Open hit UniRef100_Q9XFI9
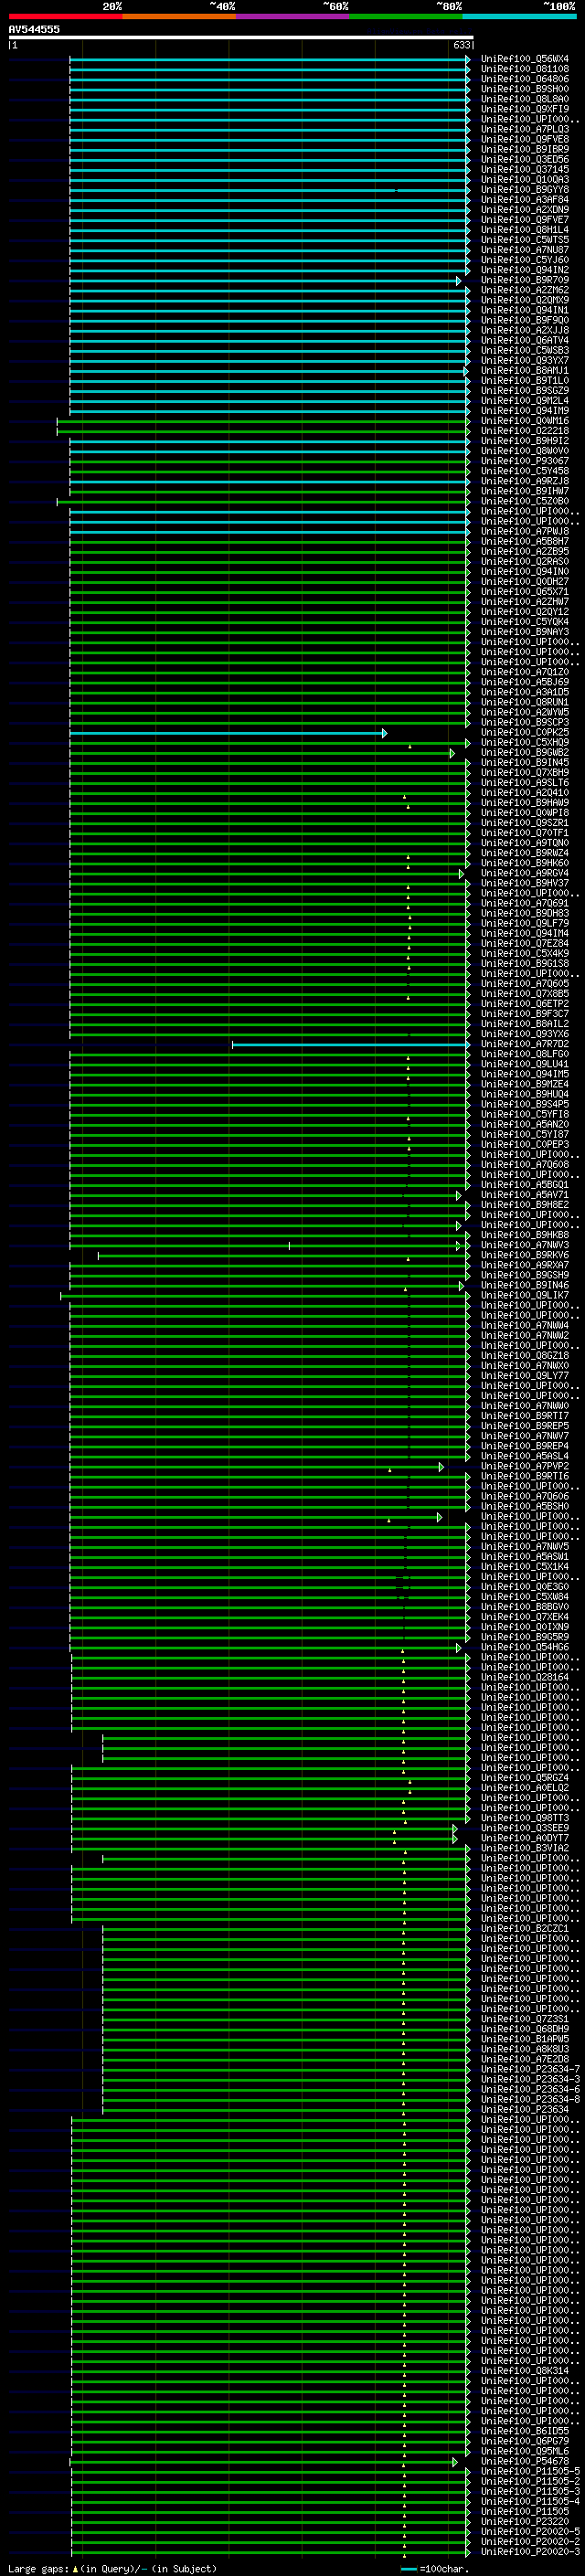The width and height of the screenshot is (585, 2576). (x=525, y=109)
